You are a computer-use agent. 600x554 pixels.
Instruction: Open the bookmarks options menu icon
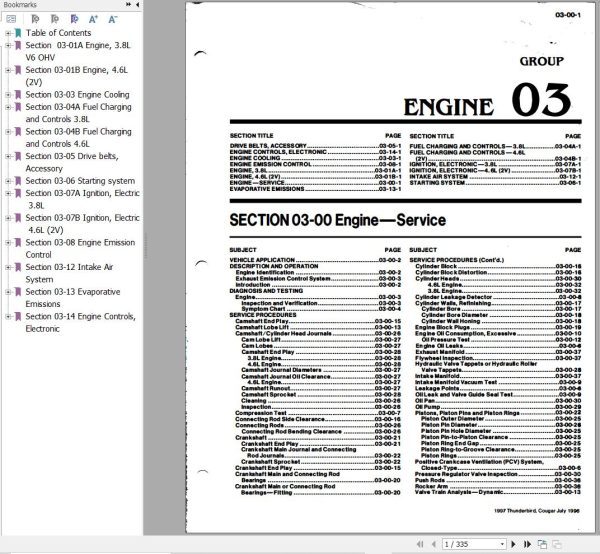tap(11, 19)
